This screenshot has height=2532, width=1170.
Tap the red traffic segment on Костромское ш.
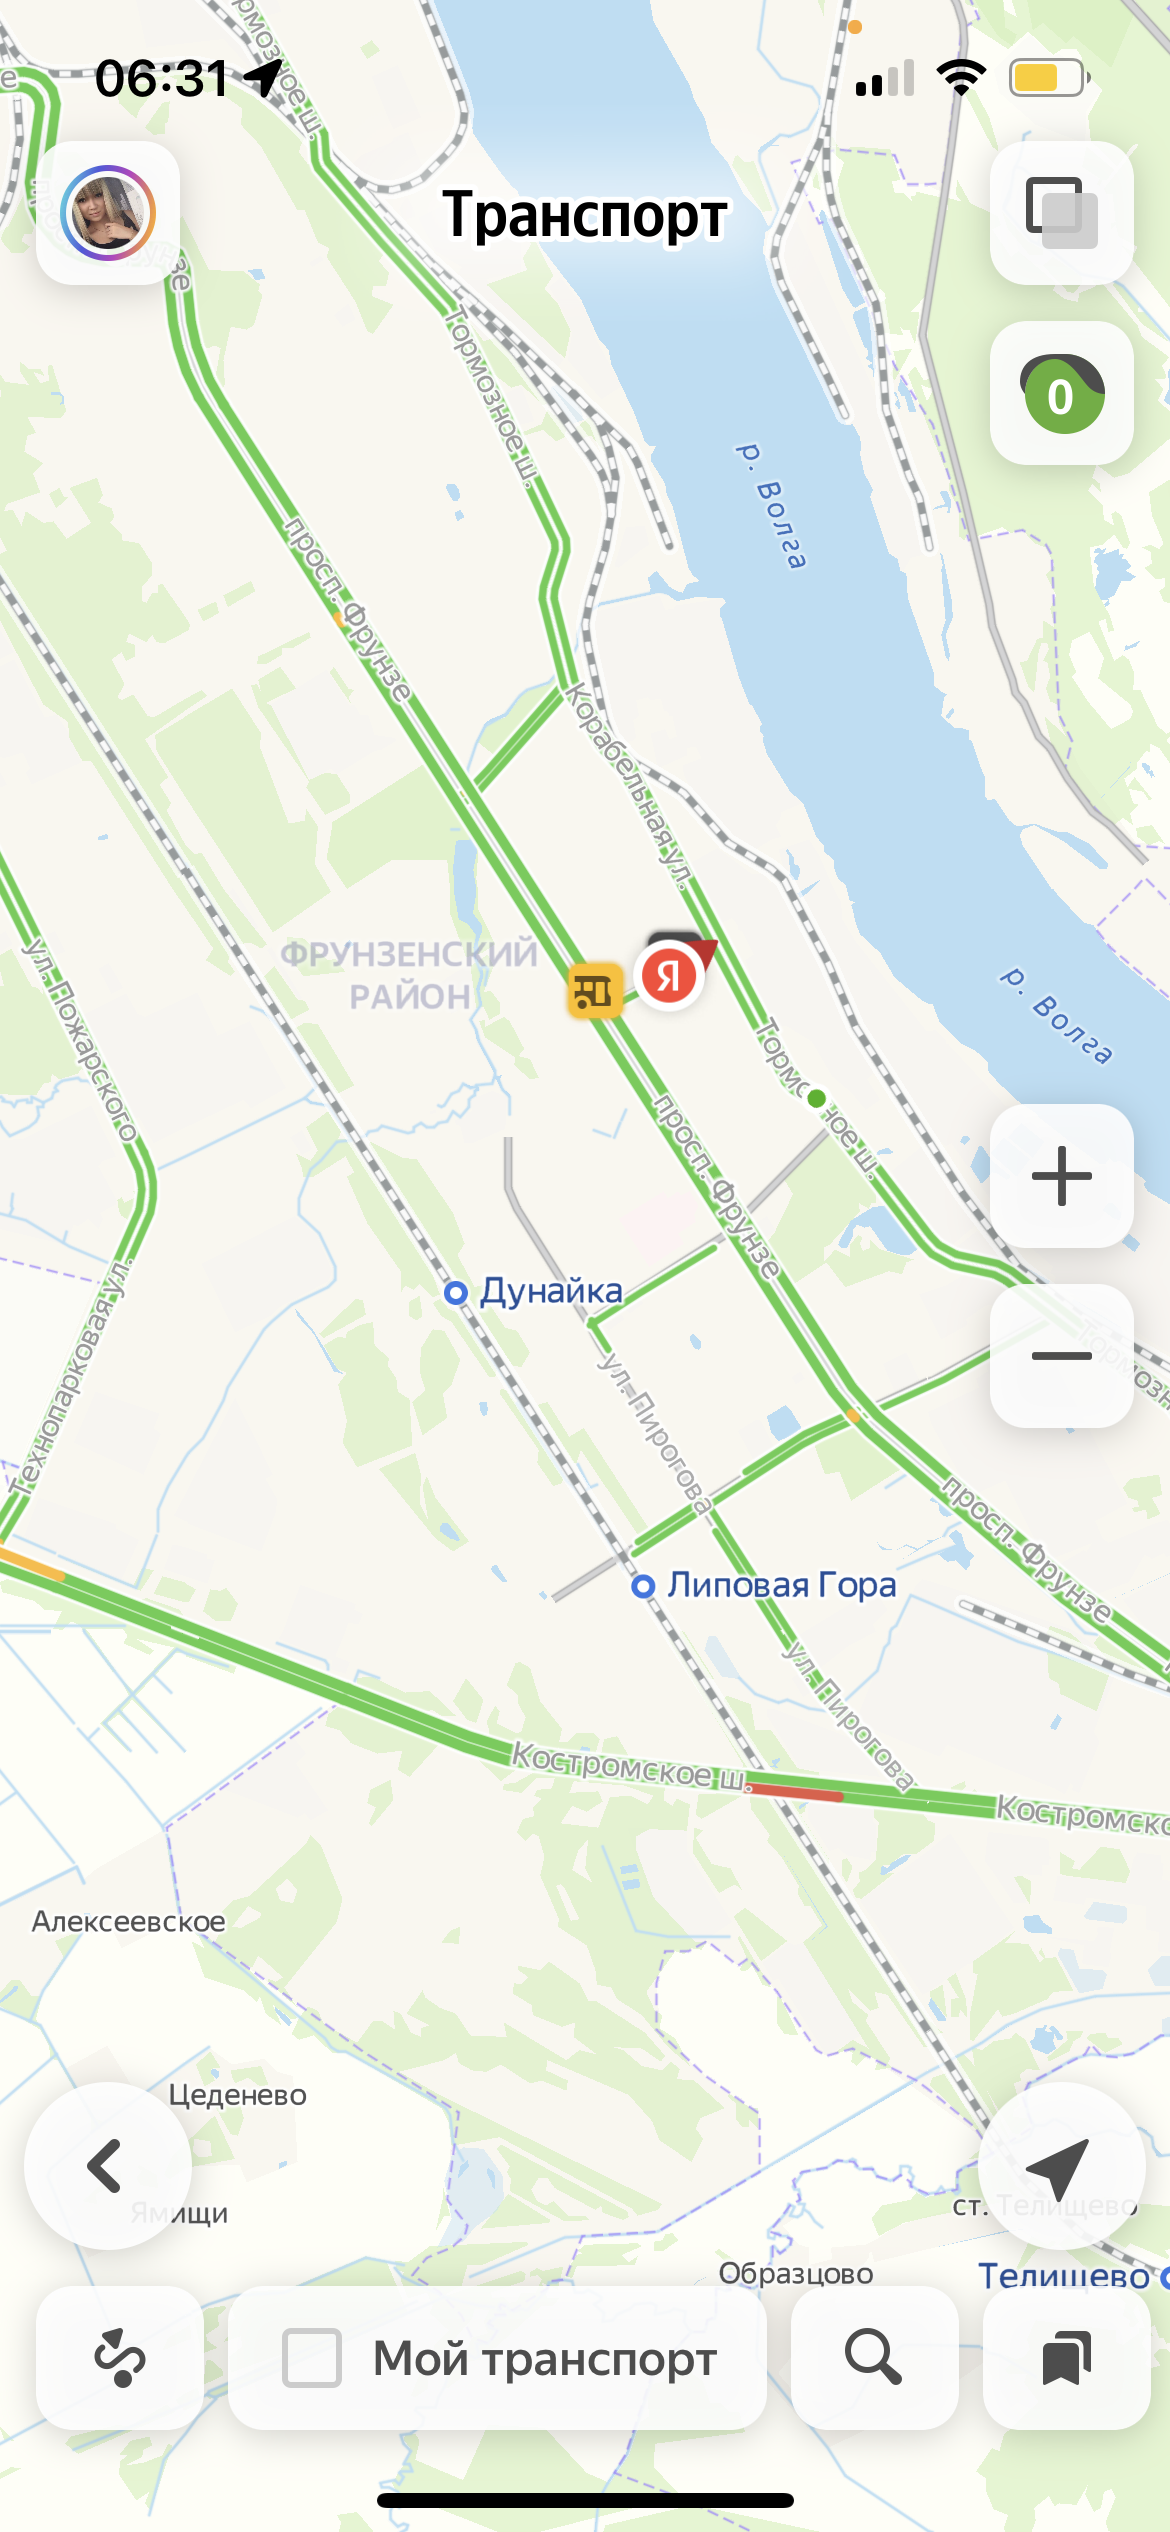pyautogui.click(x=795, y=1791)
